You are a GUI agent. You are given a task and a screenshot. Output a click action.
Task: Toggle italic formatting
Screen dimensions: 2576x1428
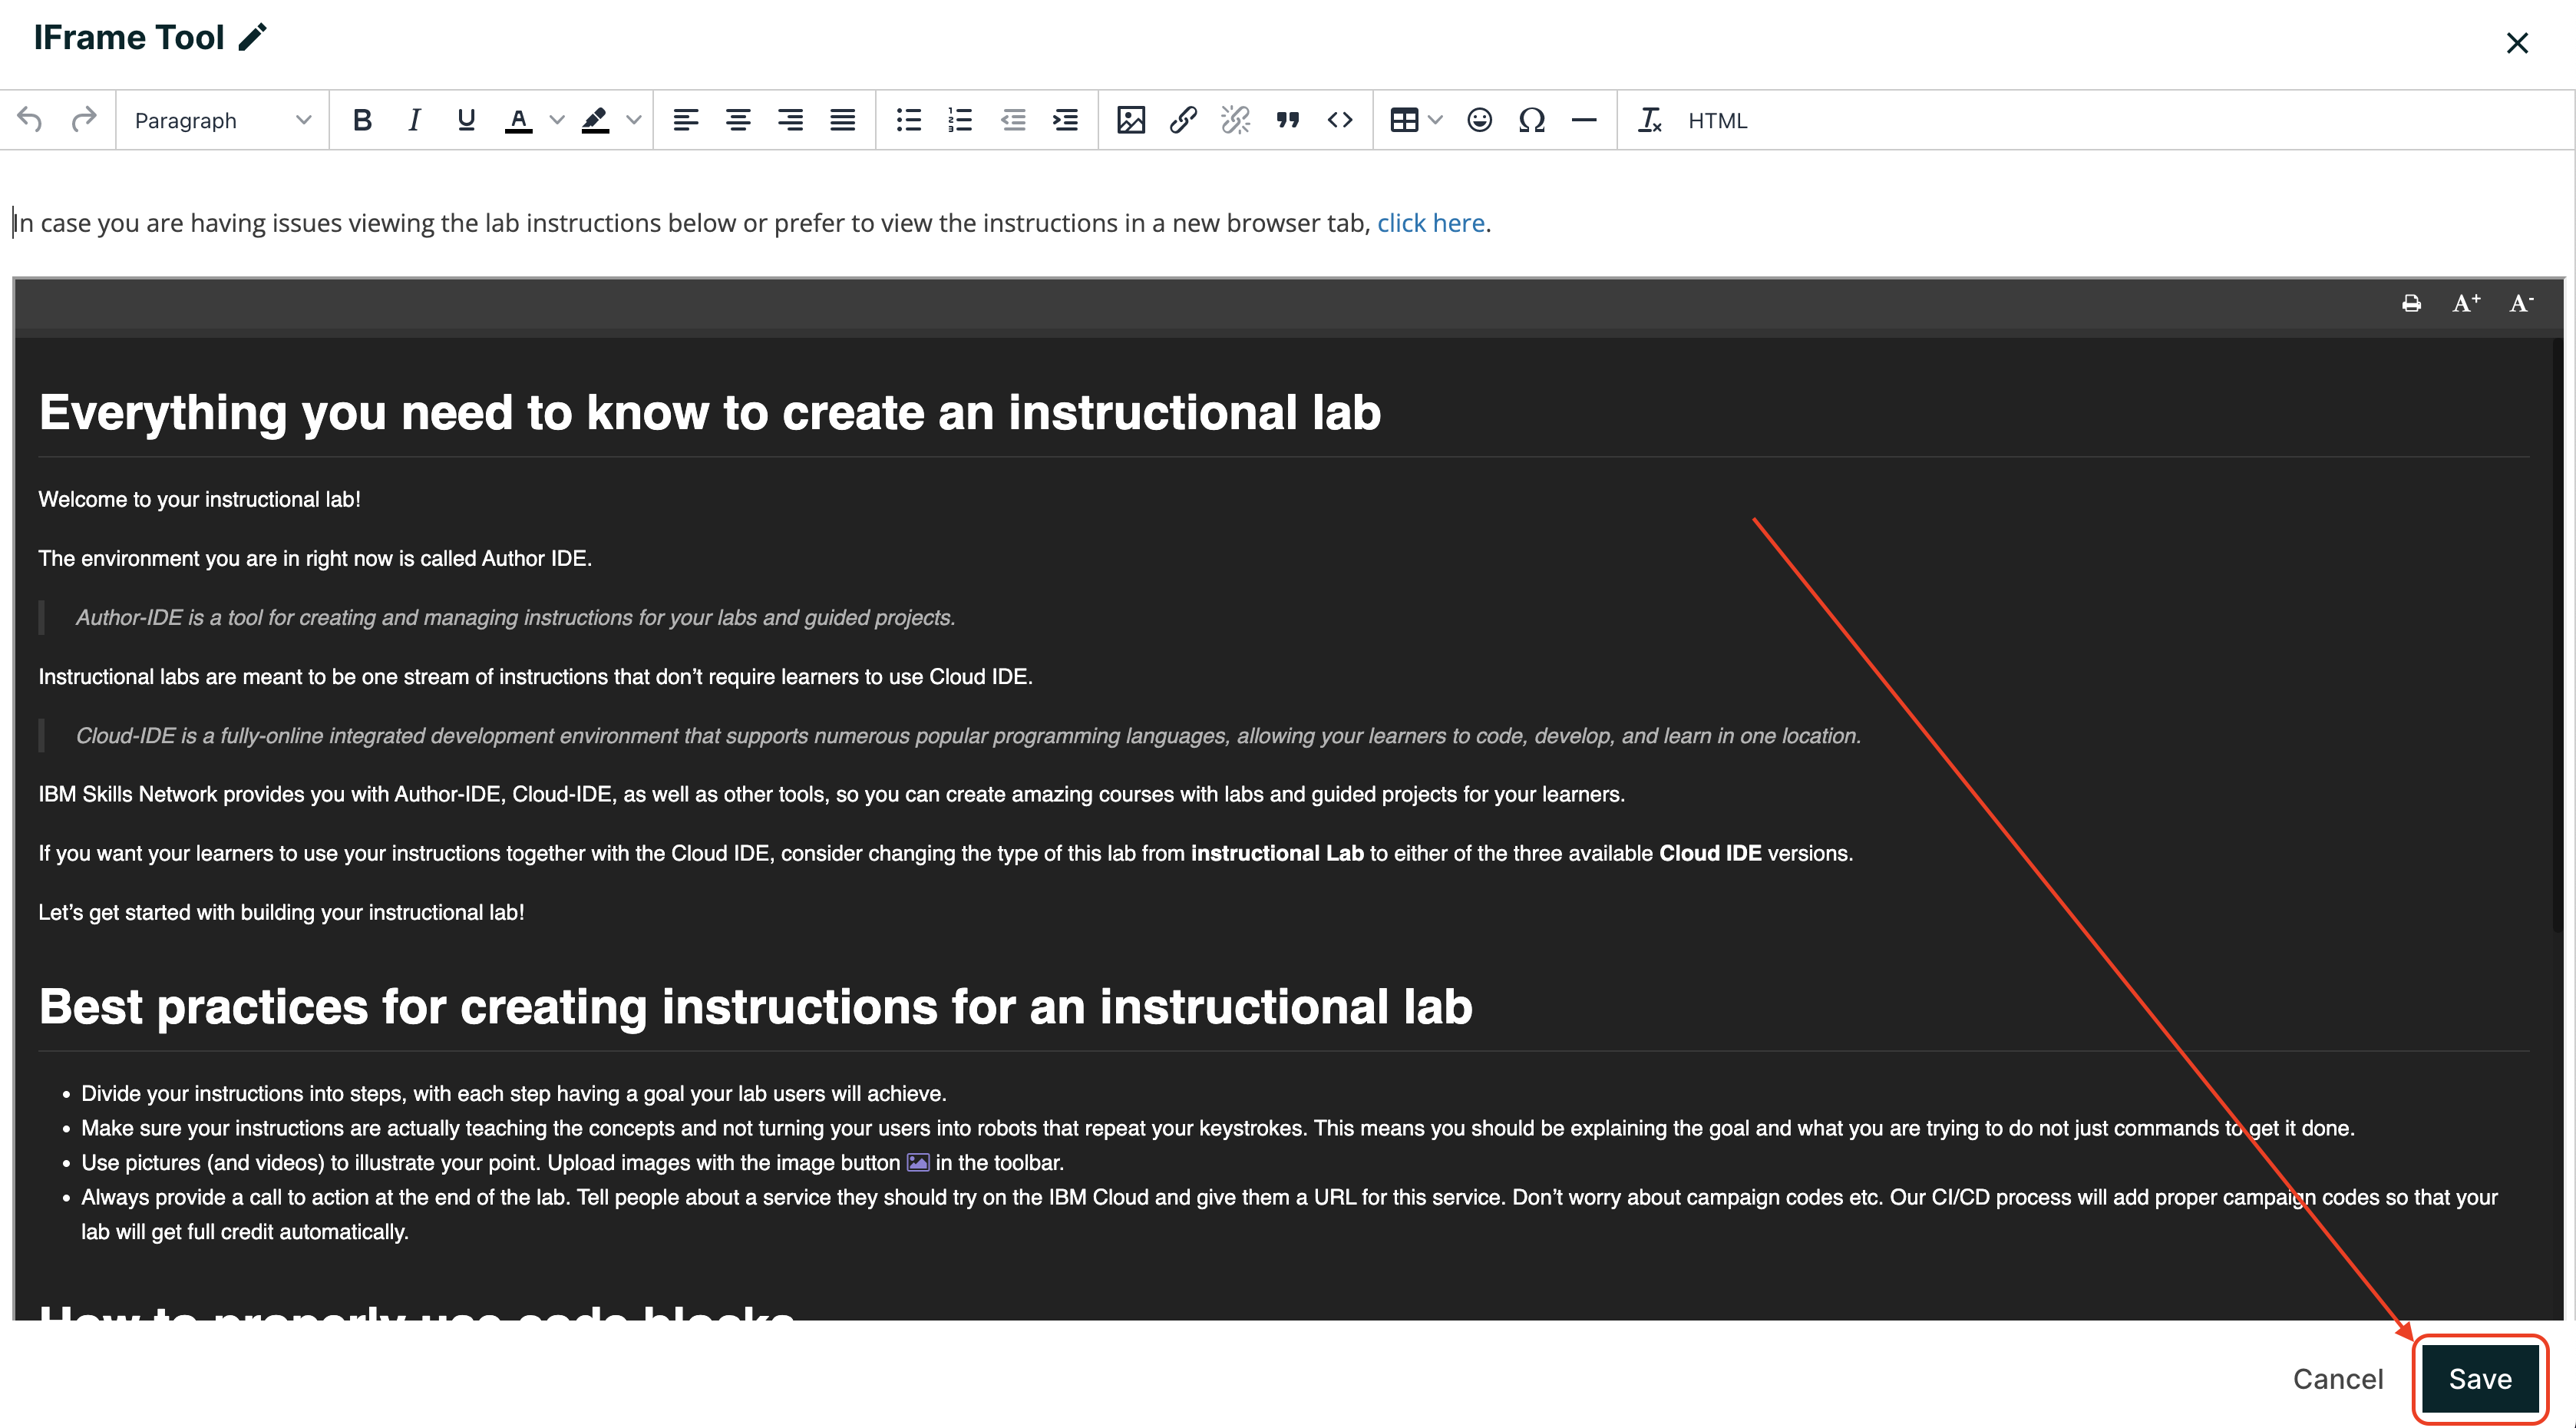414,120
